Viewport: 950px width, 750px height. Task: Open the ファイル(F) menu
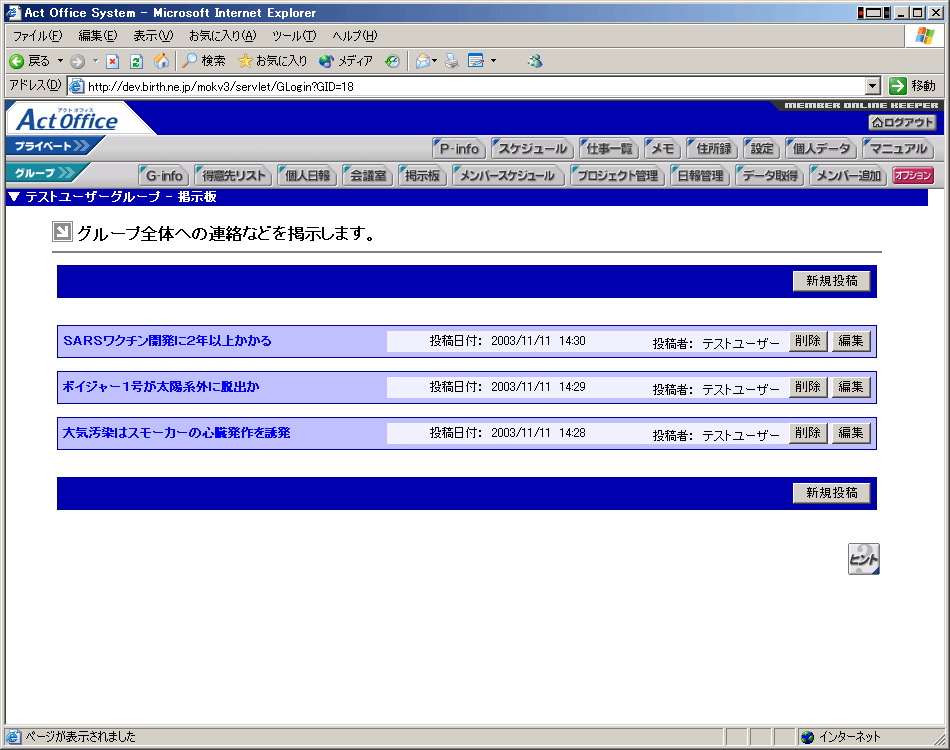pos(37,36)
